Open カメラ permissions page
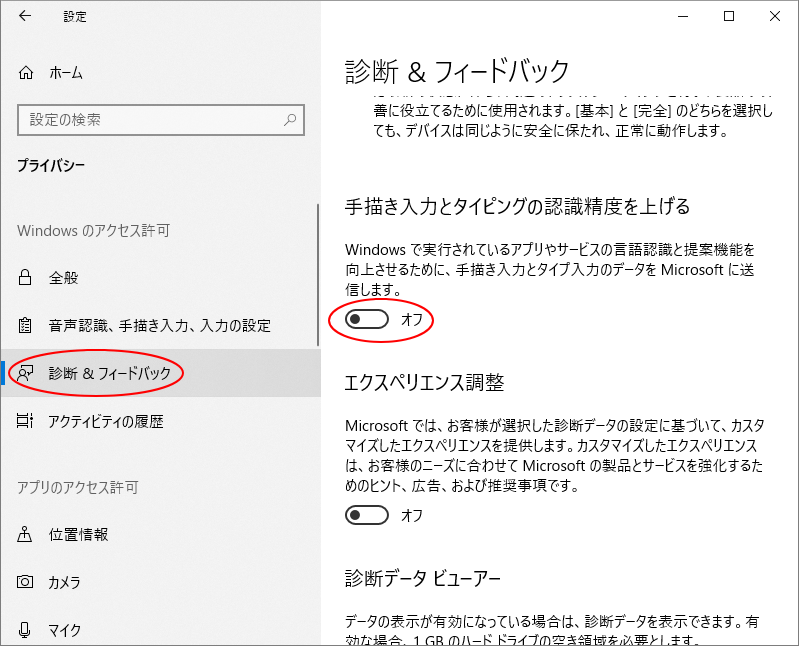Screen dimensions: 799x646 pos(160,582)
